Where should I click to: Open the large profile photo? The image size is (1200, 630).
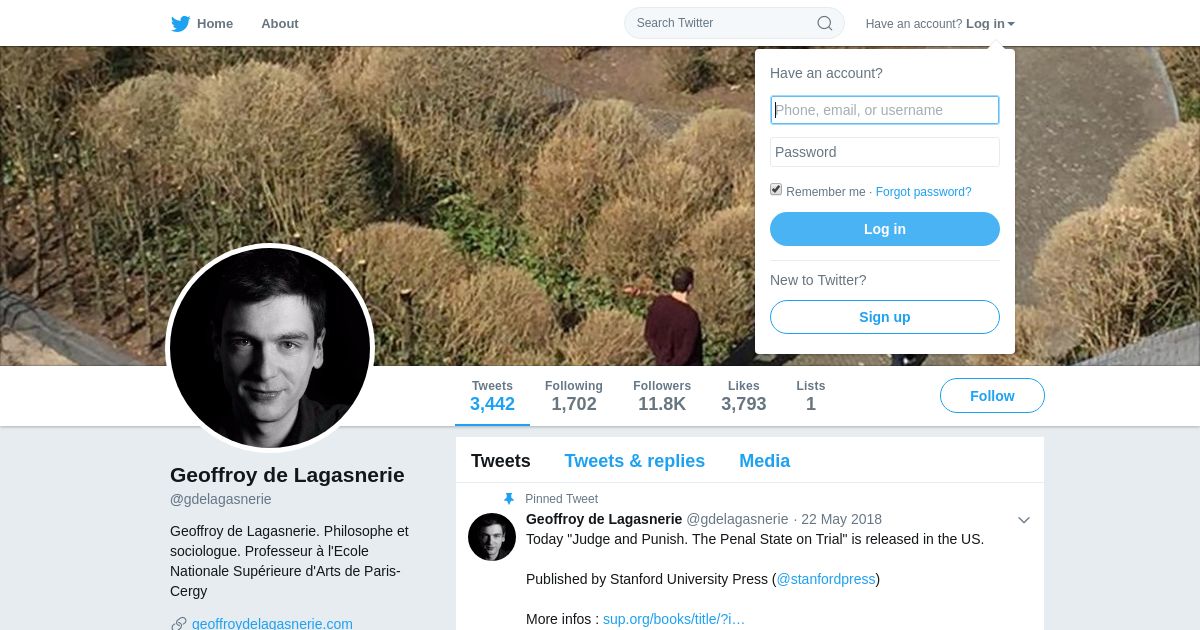point(270,348)
